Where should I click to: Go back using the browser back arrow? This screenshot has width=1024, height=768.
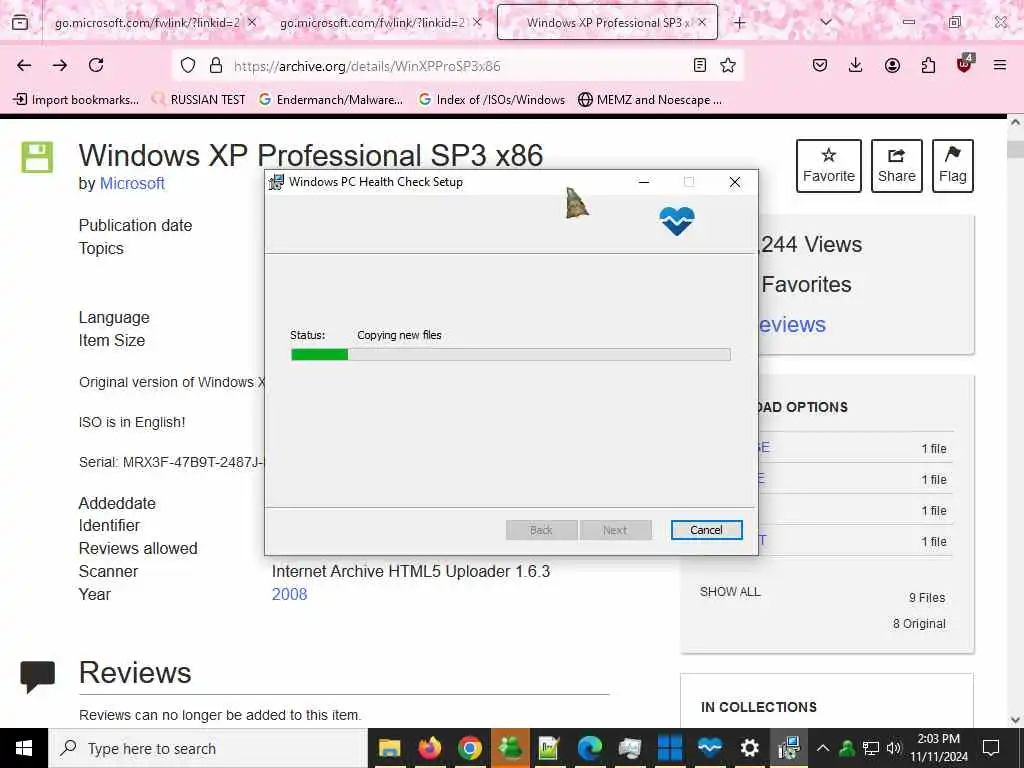pyautogui.click(x=24, y=65)
